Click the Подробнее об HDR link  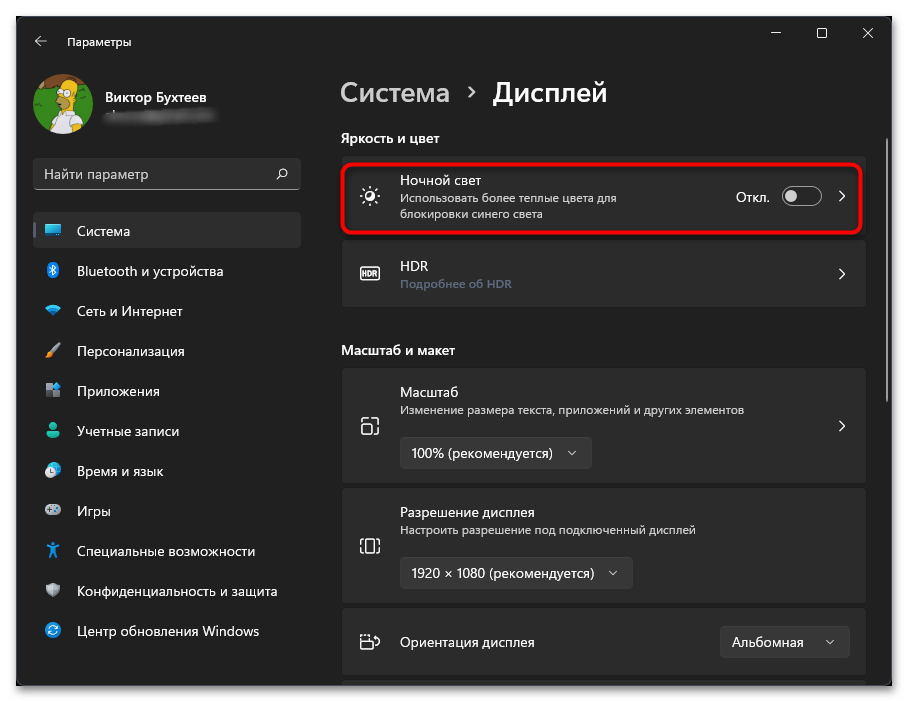click(456, 284)
